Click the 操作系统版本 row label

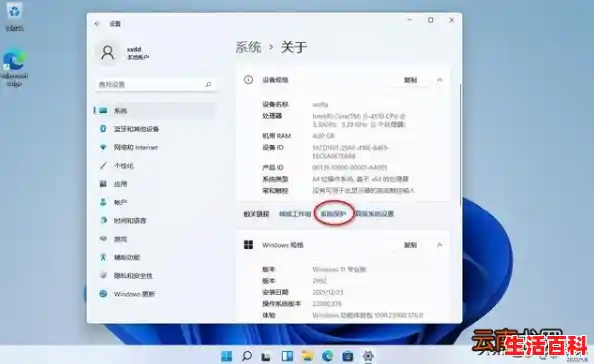point(282,304)
